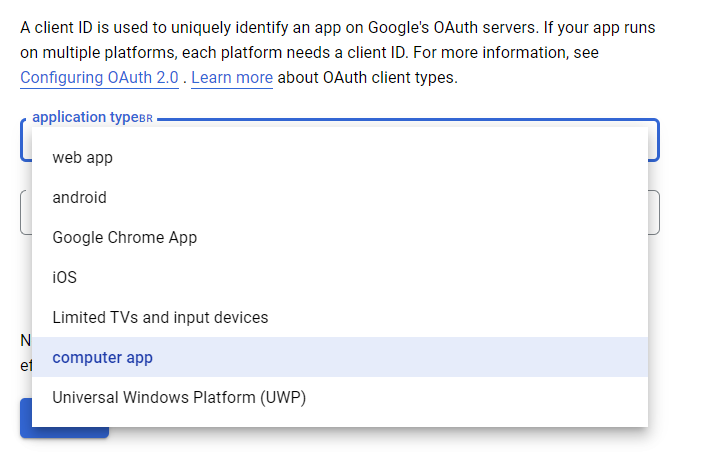Choose Universal Windows Platform (UWP)
721x455 pixels.
pos(340,397)
